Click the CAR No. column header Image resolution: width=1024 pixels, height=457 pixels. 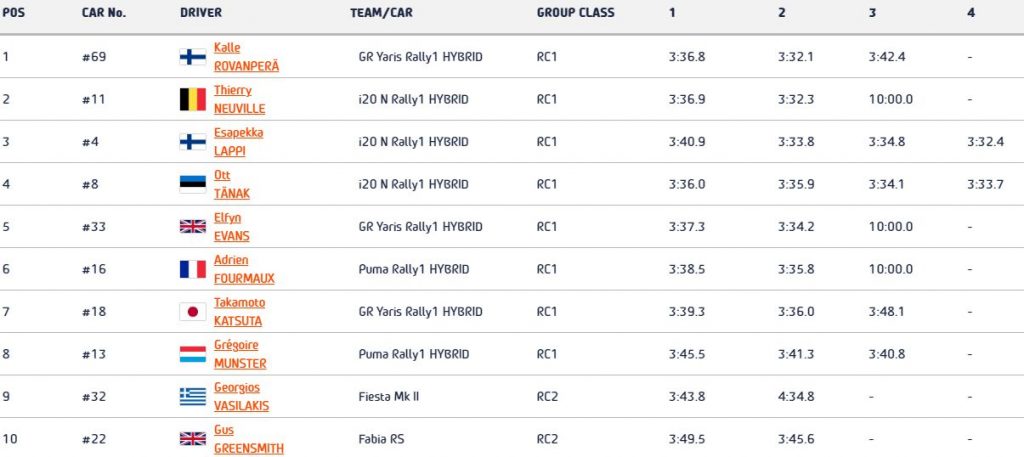click(104, 12)
